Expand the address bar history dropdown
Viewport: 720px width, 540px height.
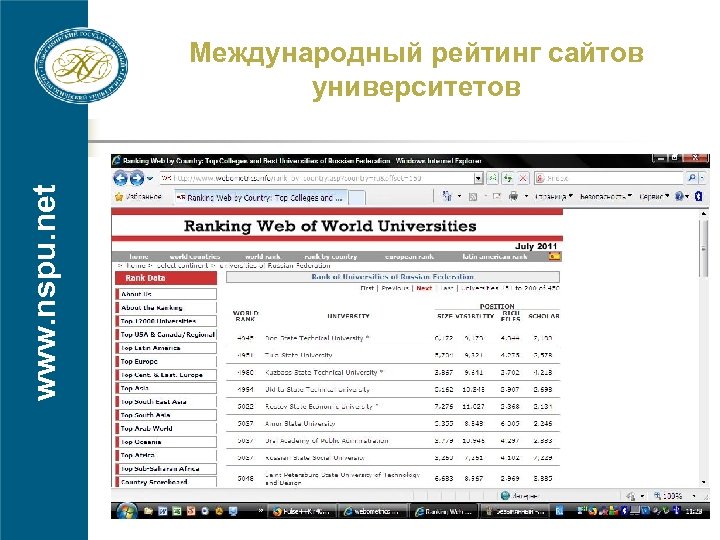click(x=479, y=178)
